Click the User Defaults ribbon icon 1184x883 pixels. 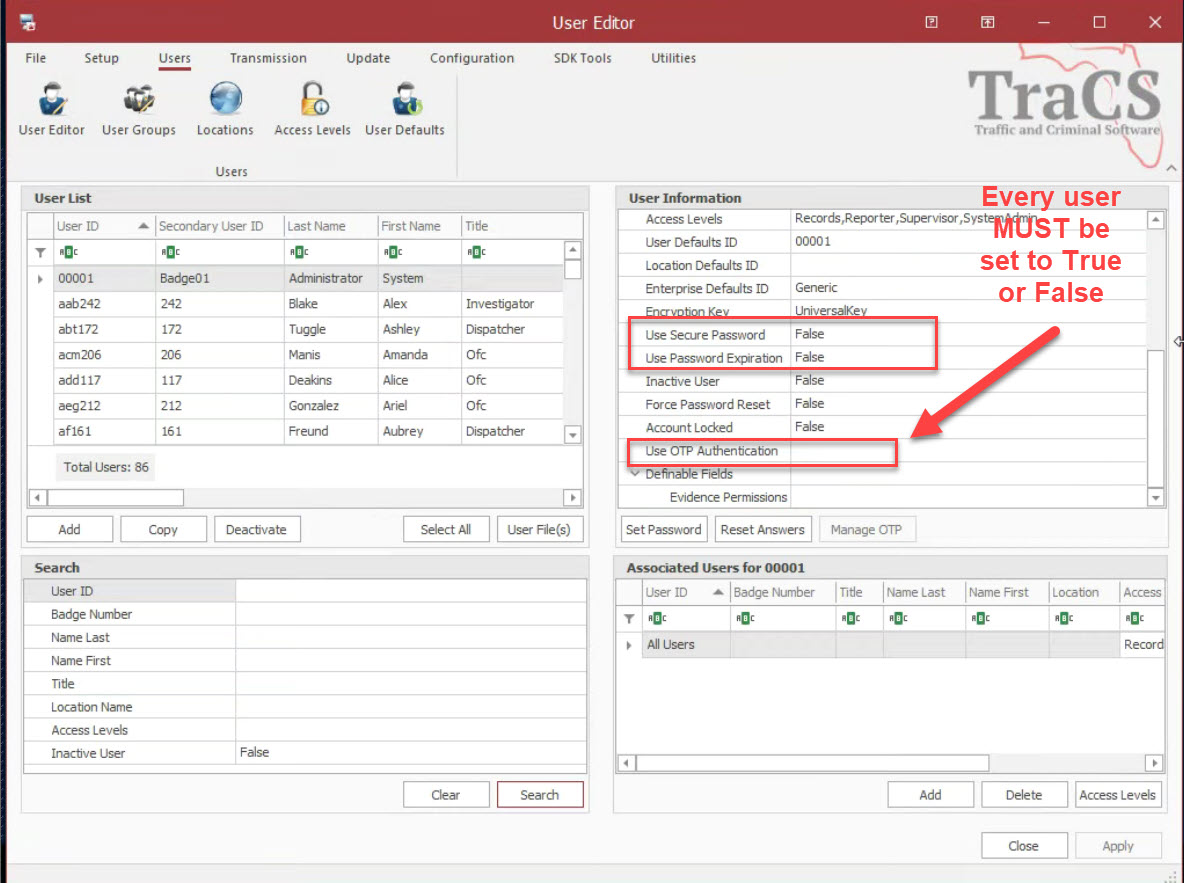pyautogui.click(x=404, y=108)
